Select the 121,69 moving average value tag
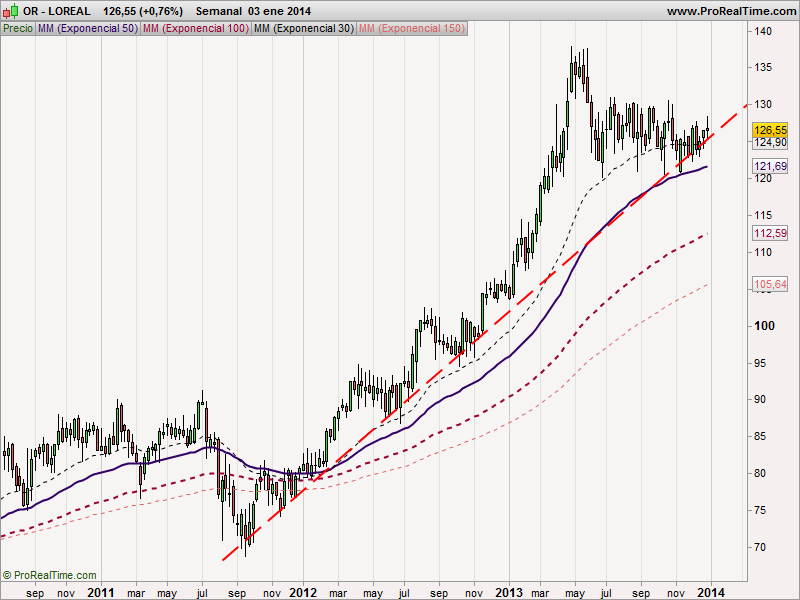The image size is (800, 600). pyautogui.click(x=770, y=166)
